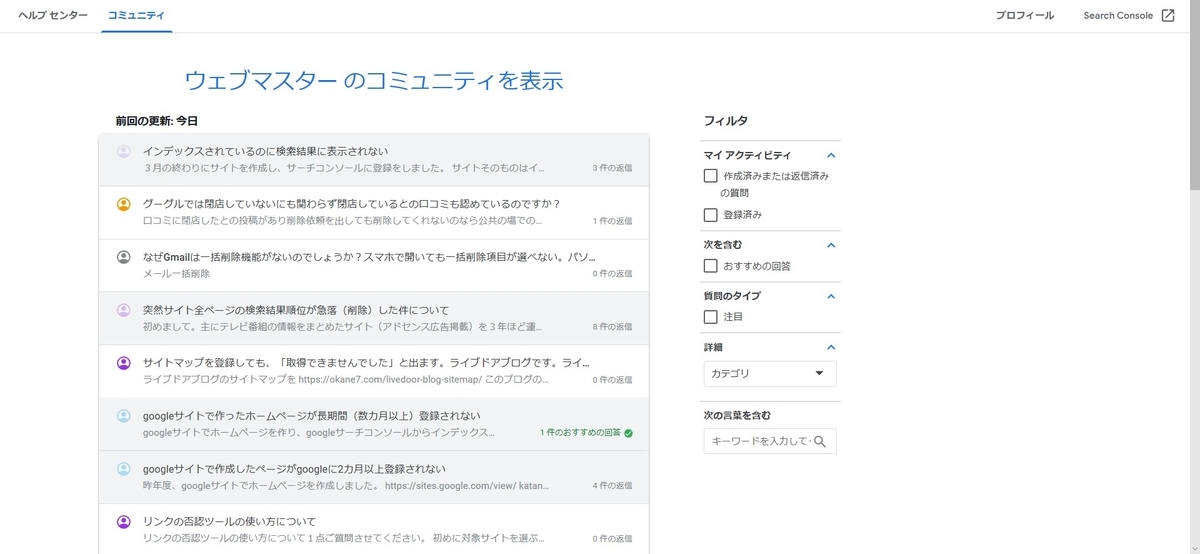
Task: Click avatar of リンクの否認ツール thread
Action: point(124,522)
